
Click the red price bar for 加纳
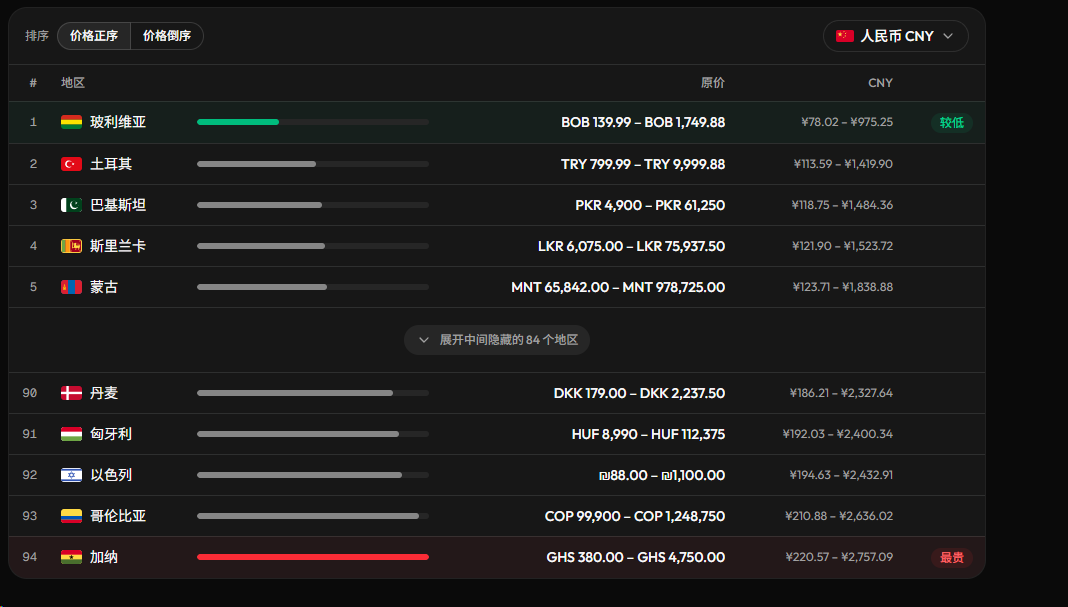[313, 557]
